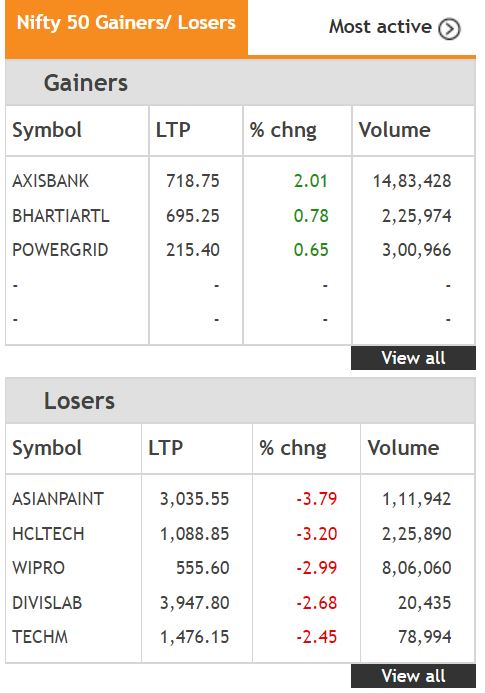Open the POWERGRID symbol link
The image size is (485, 693).
[x=60, y=250]
